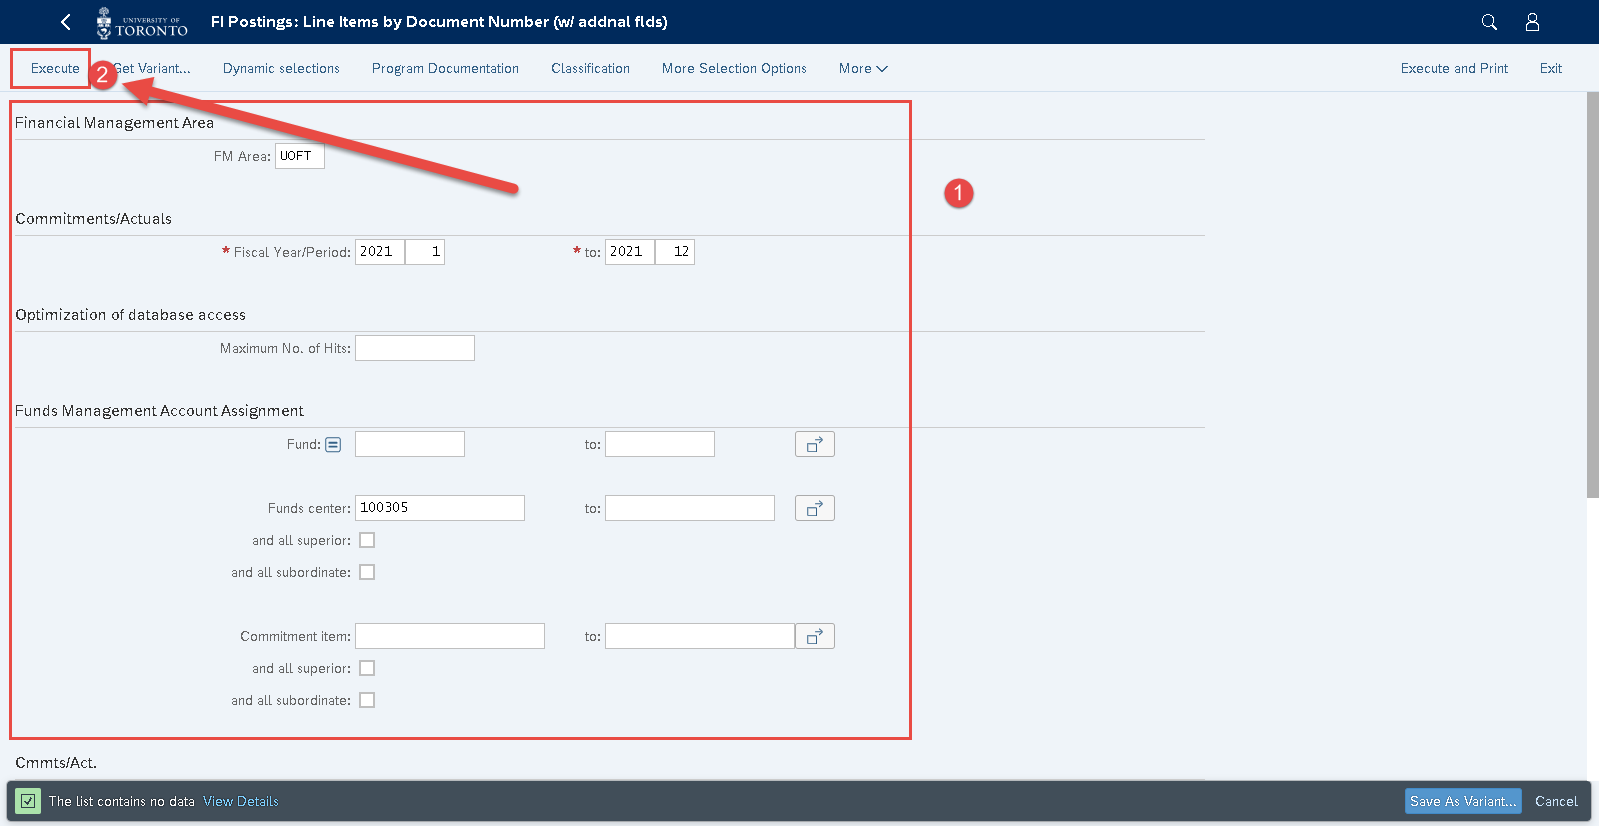The height and width of the screenshot is (826, 1599).
Task: Click the from period field showing 1
Action: tap(425, 252)
